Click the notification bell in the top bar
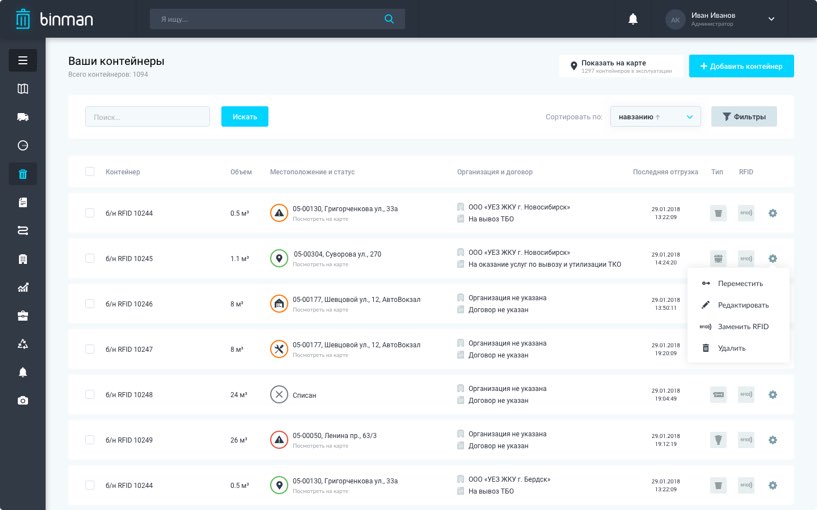Image resolution: width=817 pixels, height=510 pixels. (x=632, y=19)
